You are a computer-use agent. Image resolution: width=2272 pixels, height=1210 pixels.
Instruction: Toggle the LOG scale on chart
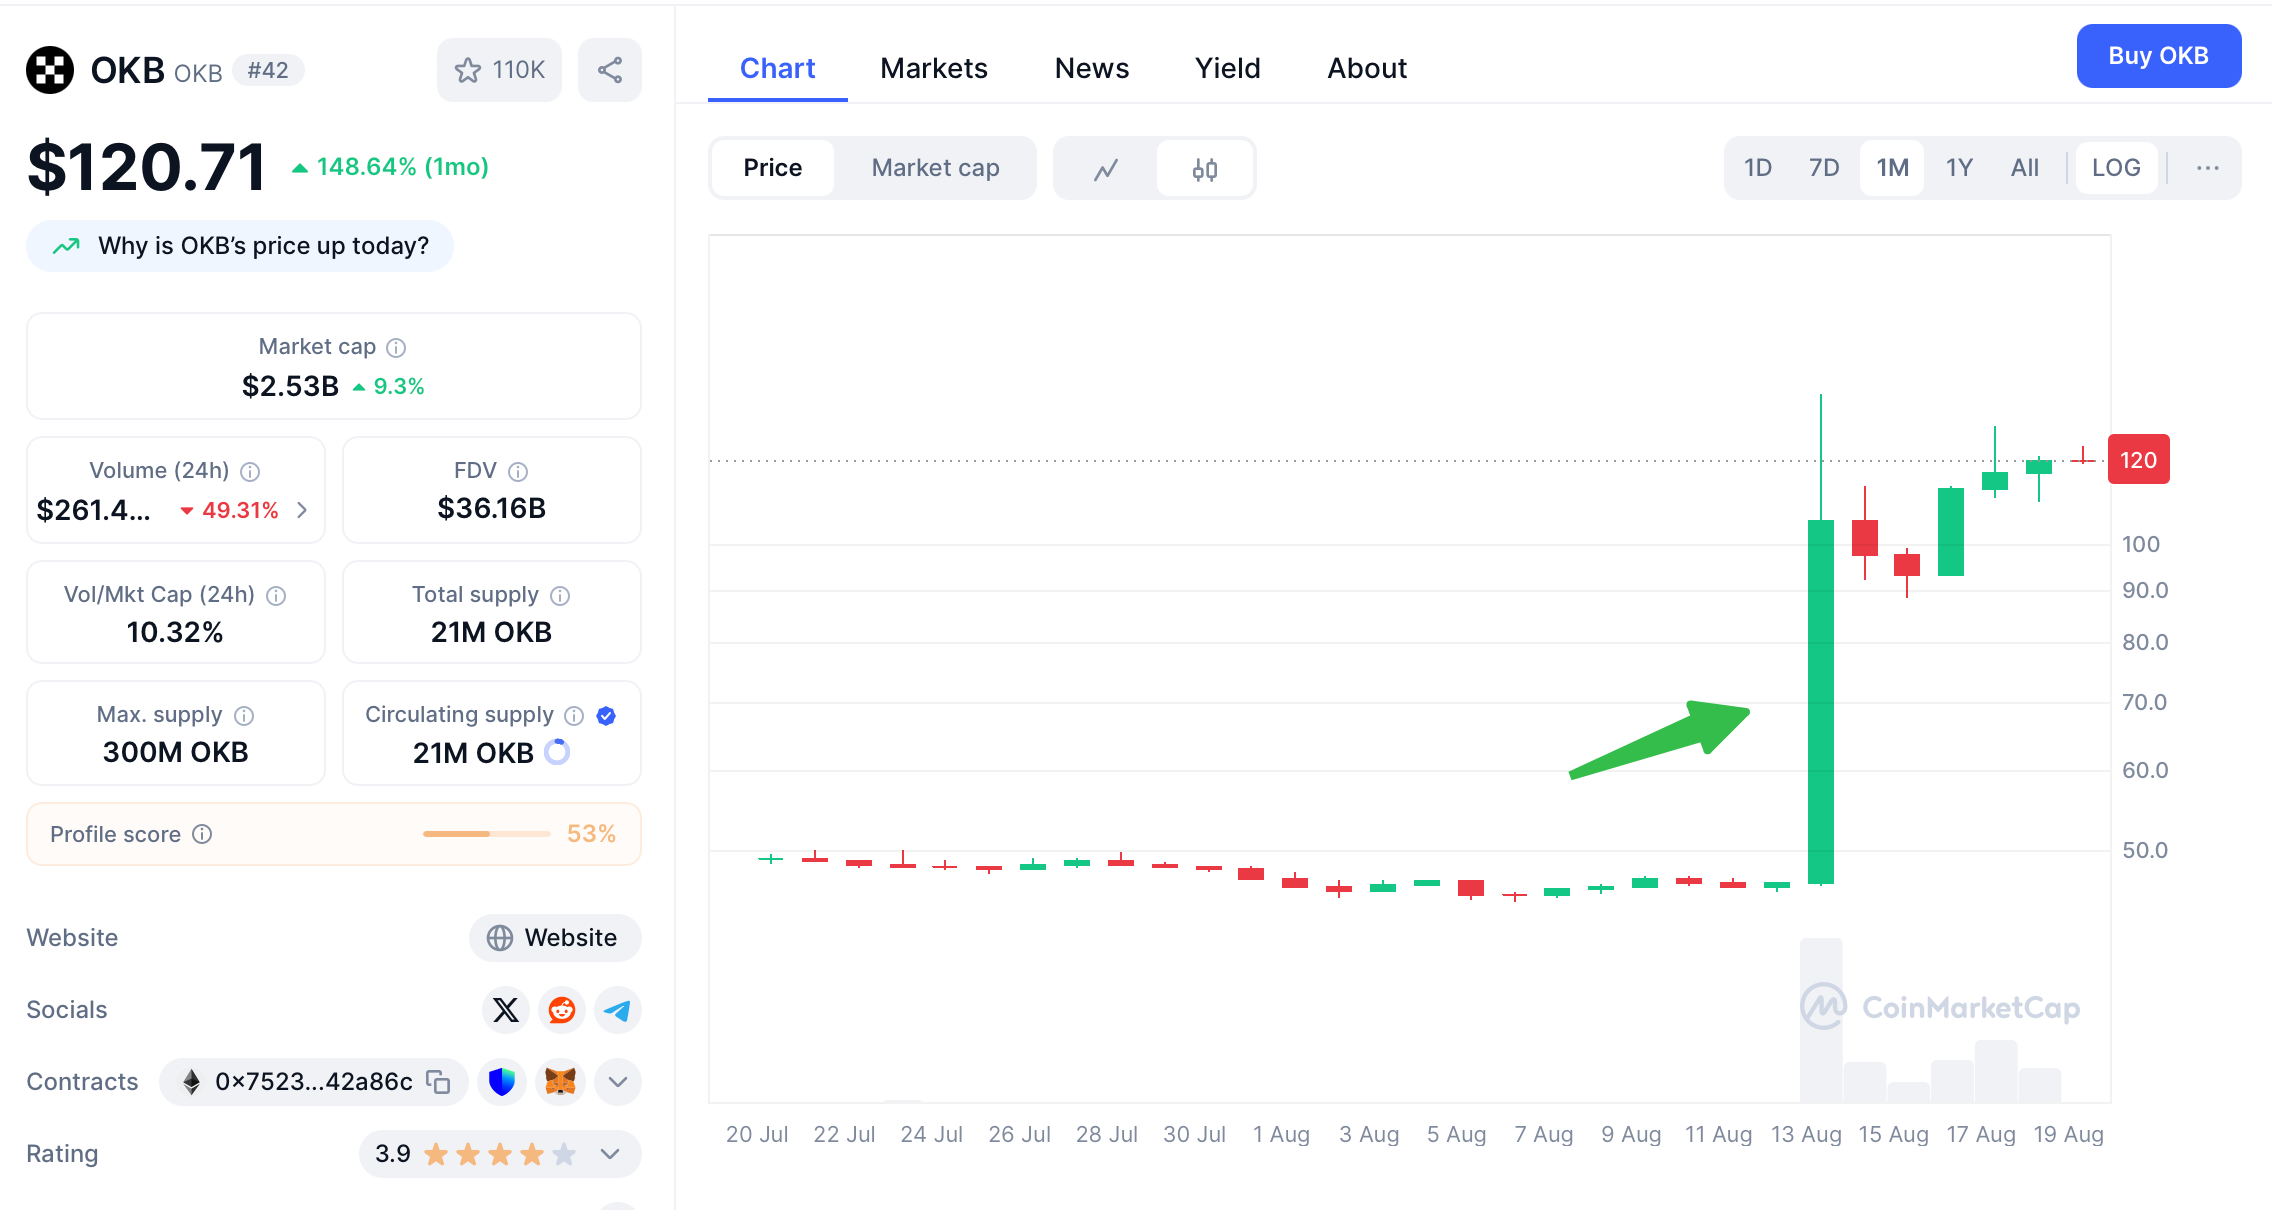(x=2116, y=168)
